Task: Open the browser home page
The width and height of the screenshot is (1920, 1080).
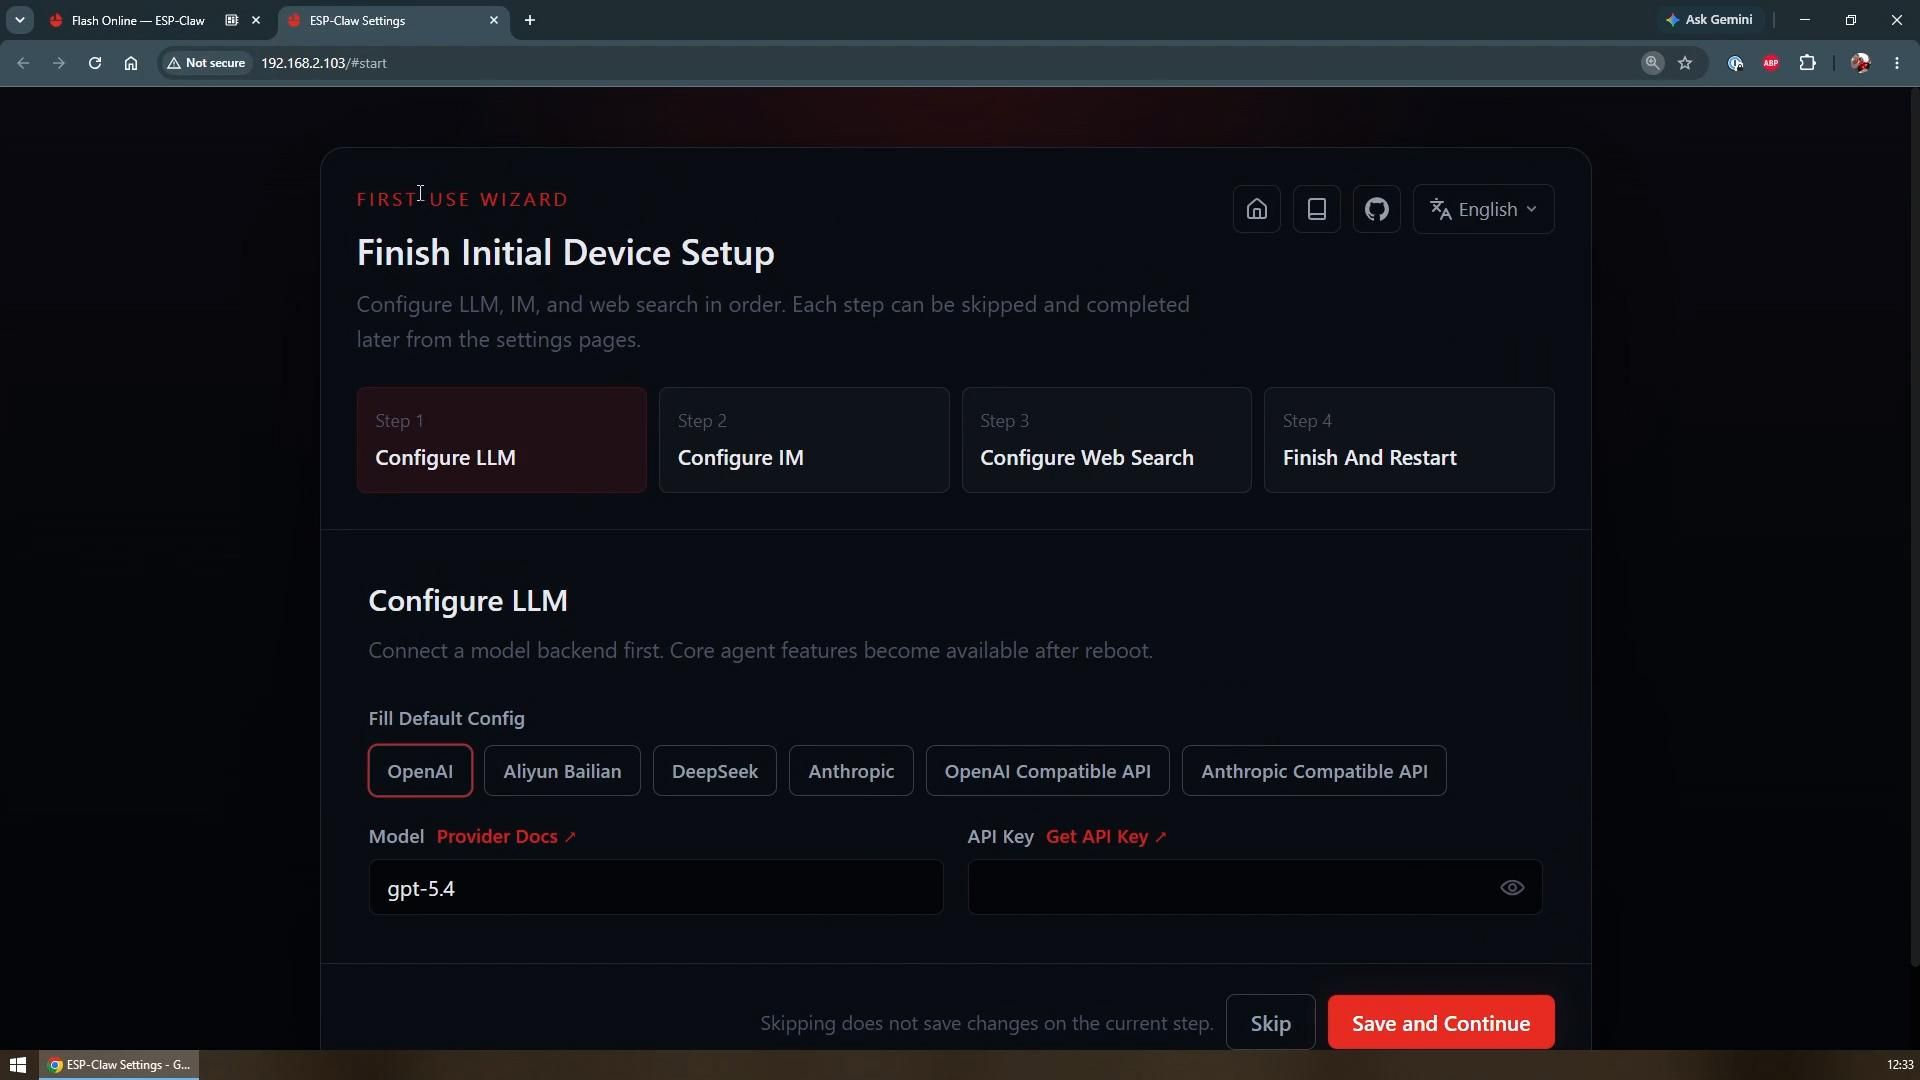Action: [131, 63]
